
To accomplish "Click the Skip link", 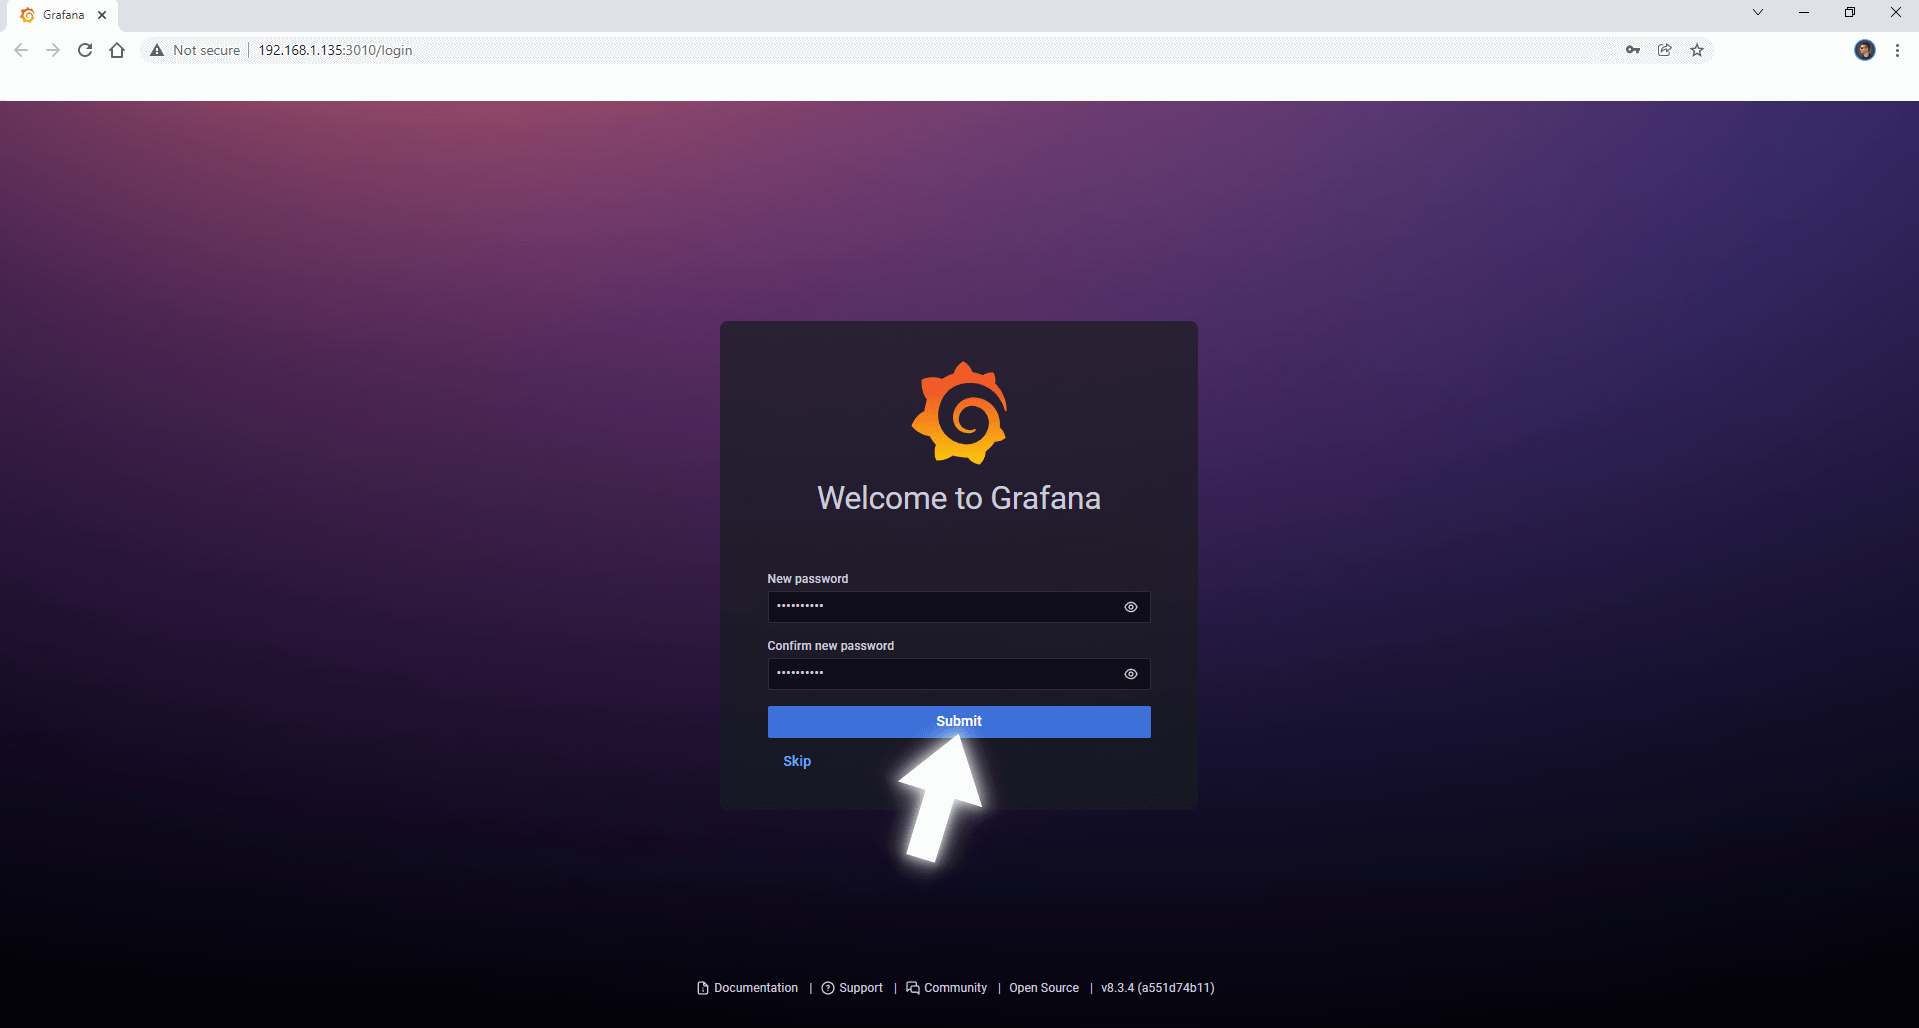I will tap(797, 761).
